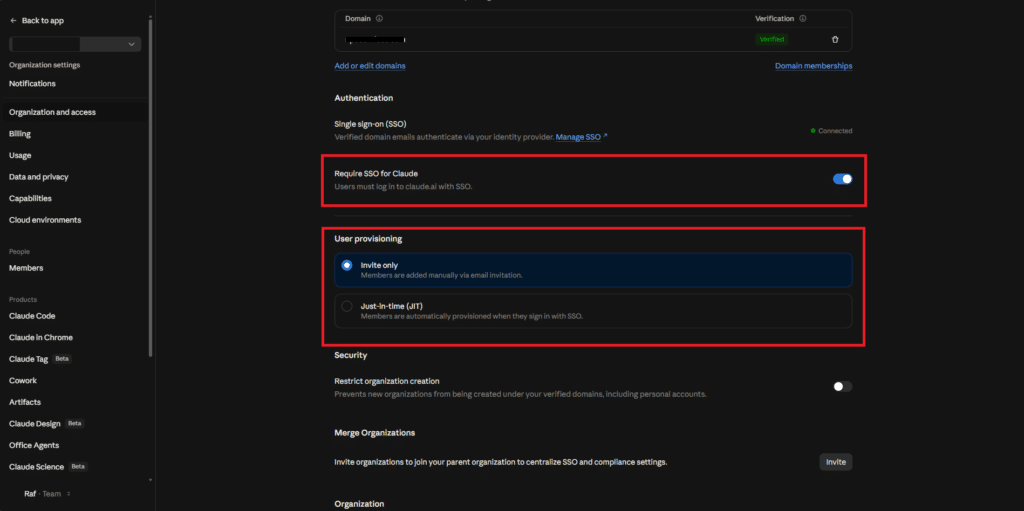
Task: Expand the Raf · Team account menu
Action: [47, 494]
